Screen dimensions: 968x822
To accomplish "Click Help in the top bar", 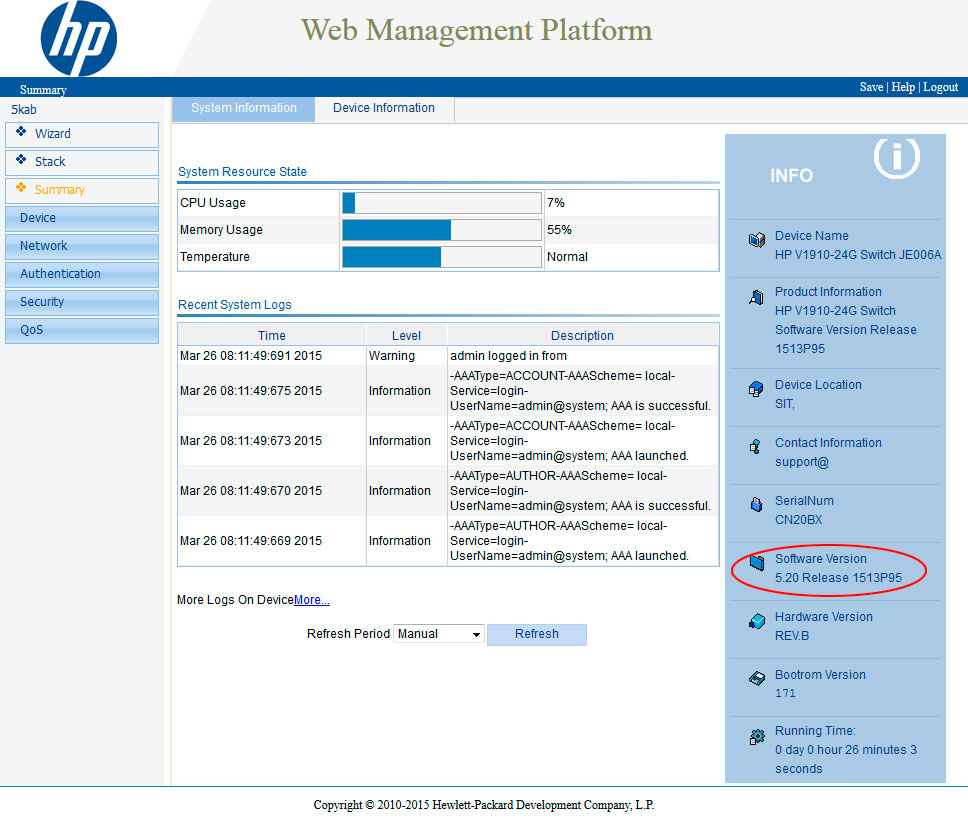I will 903,87.
